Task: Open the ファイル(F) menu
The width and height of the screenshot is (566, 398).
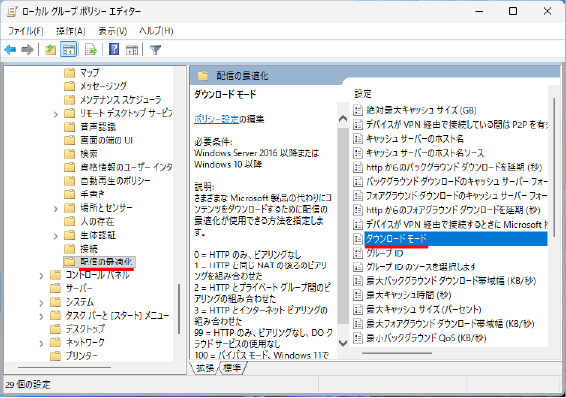Action: [26, 31]
